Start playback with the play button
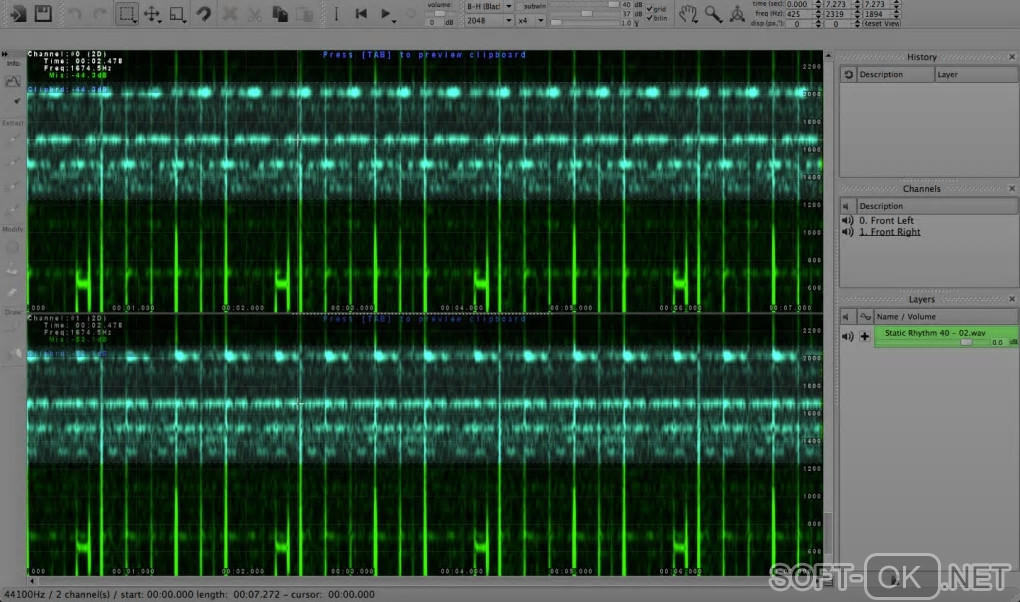Viewport: 1020px width, 602px height. pyautogui.click(x=385, y=13)
